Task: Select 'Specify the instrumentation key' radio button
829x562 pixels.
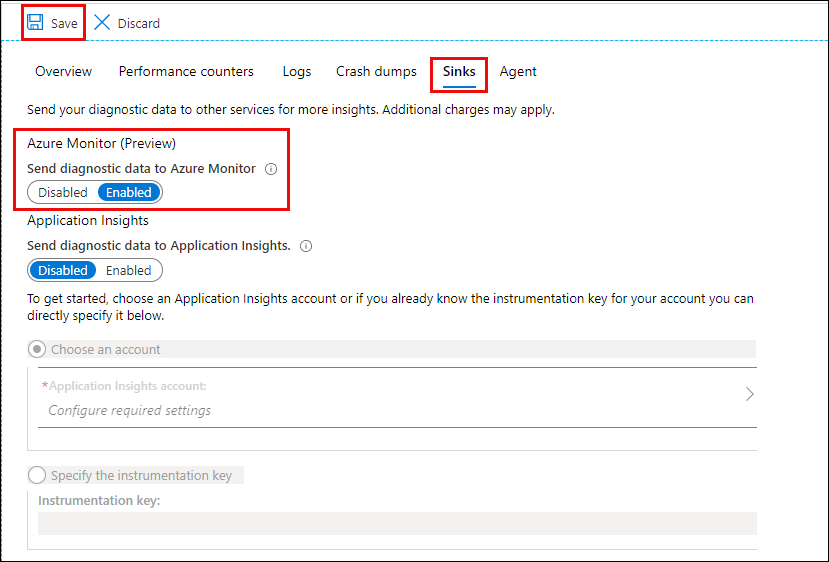Action: point(37,475)
